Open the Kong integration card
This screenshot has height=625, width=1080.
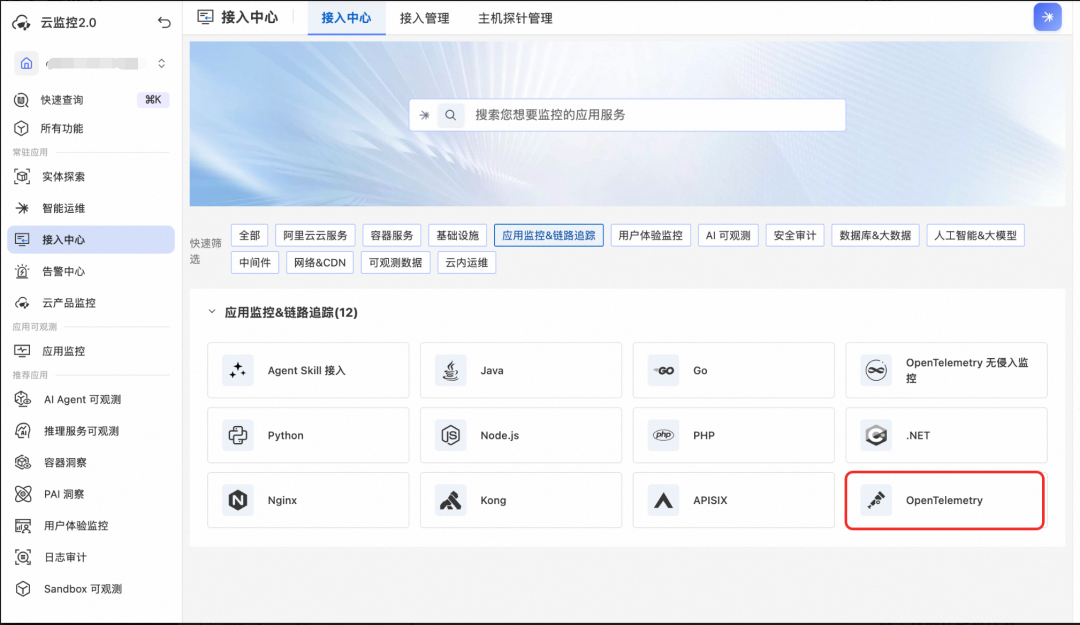click(521, 500)
